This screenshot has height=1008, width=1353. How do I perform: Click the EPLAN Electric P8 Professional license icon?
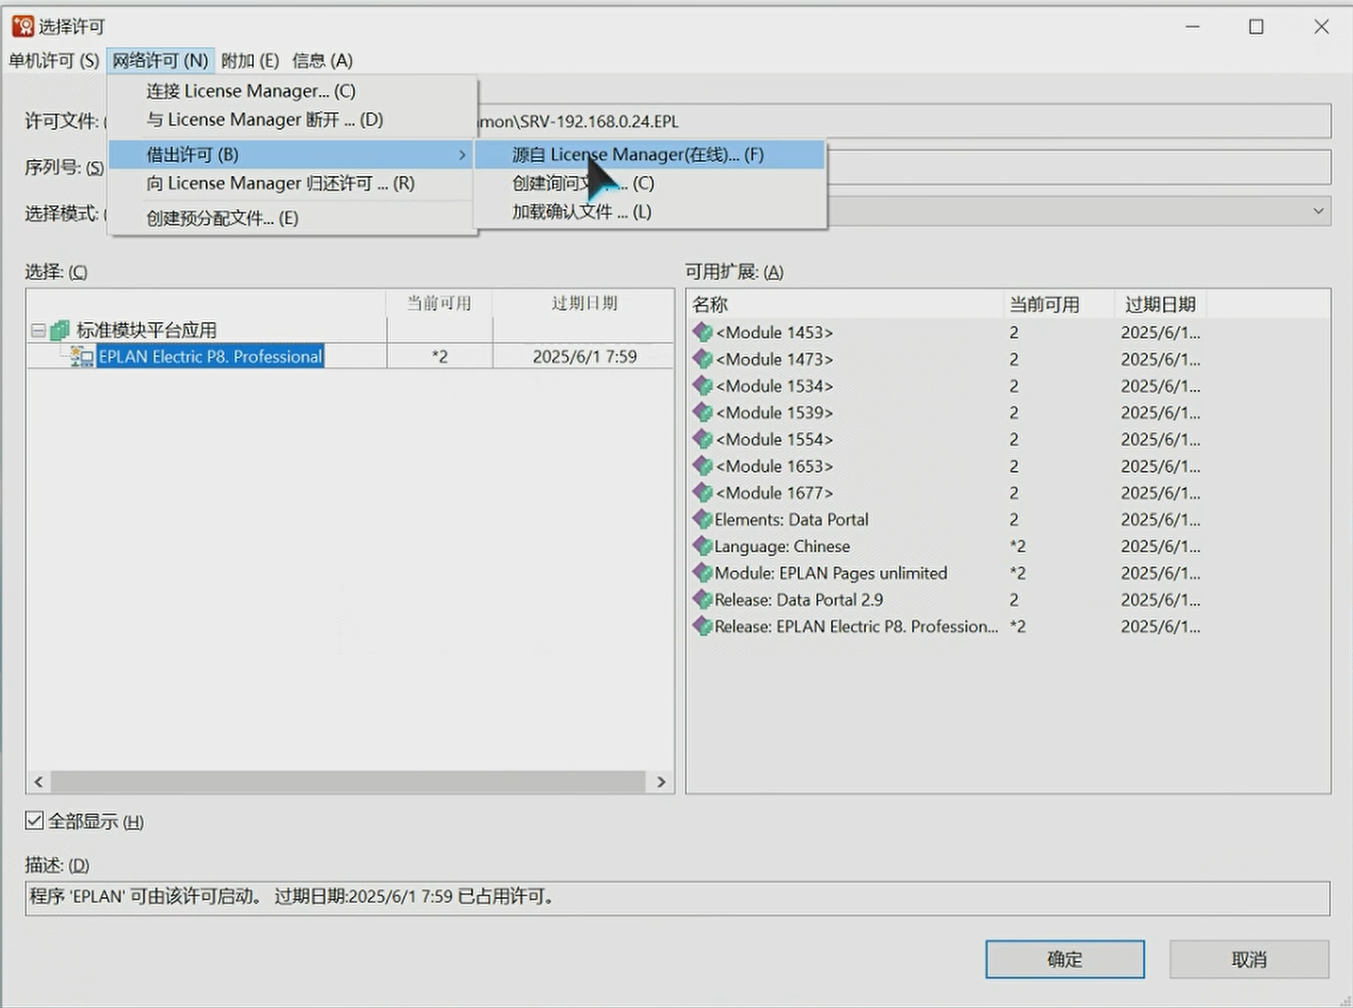pos(83,357)
